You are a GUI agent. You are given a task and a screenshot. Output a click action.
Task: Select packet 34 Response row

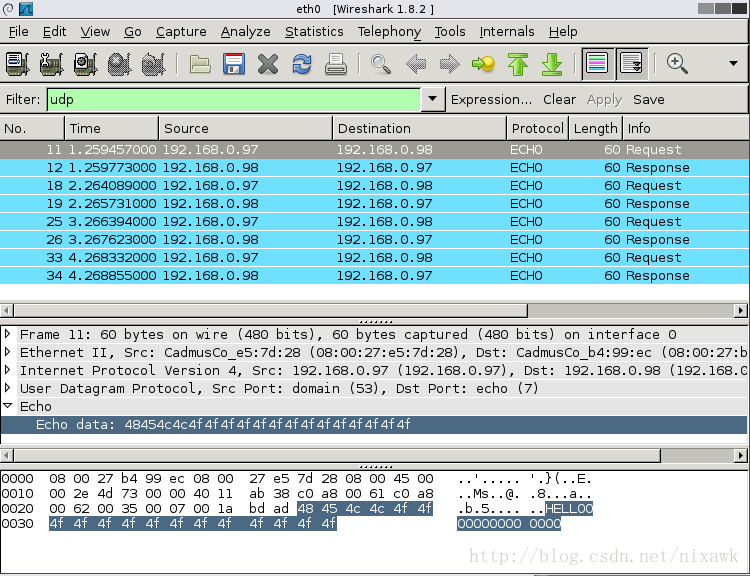375,275
